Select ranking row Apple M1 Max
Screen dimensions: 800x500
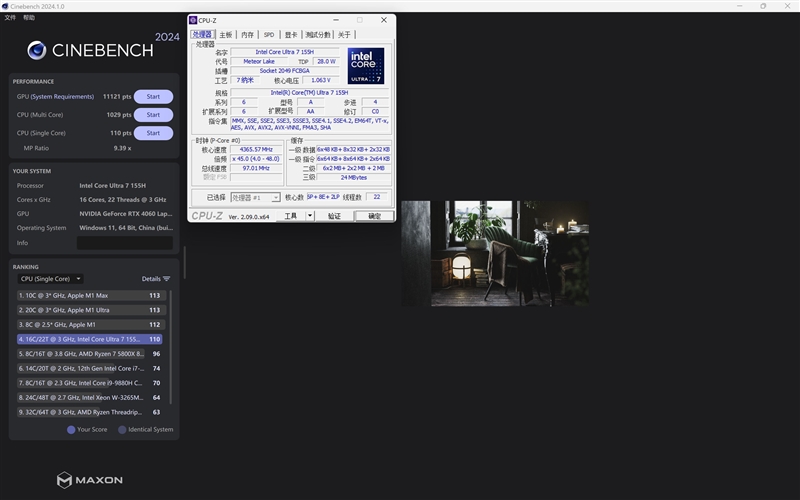[91, 295]
